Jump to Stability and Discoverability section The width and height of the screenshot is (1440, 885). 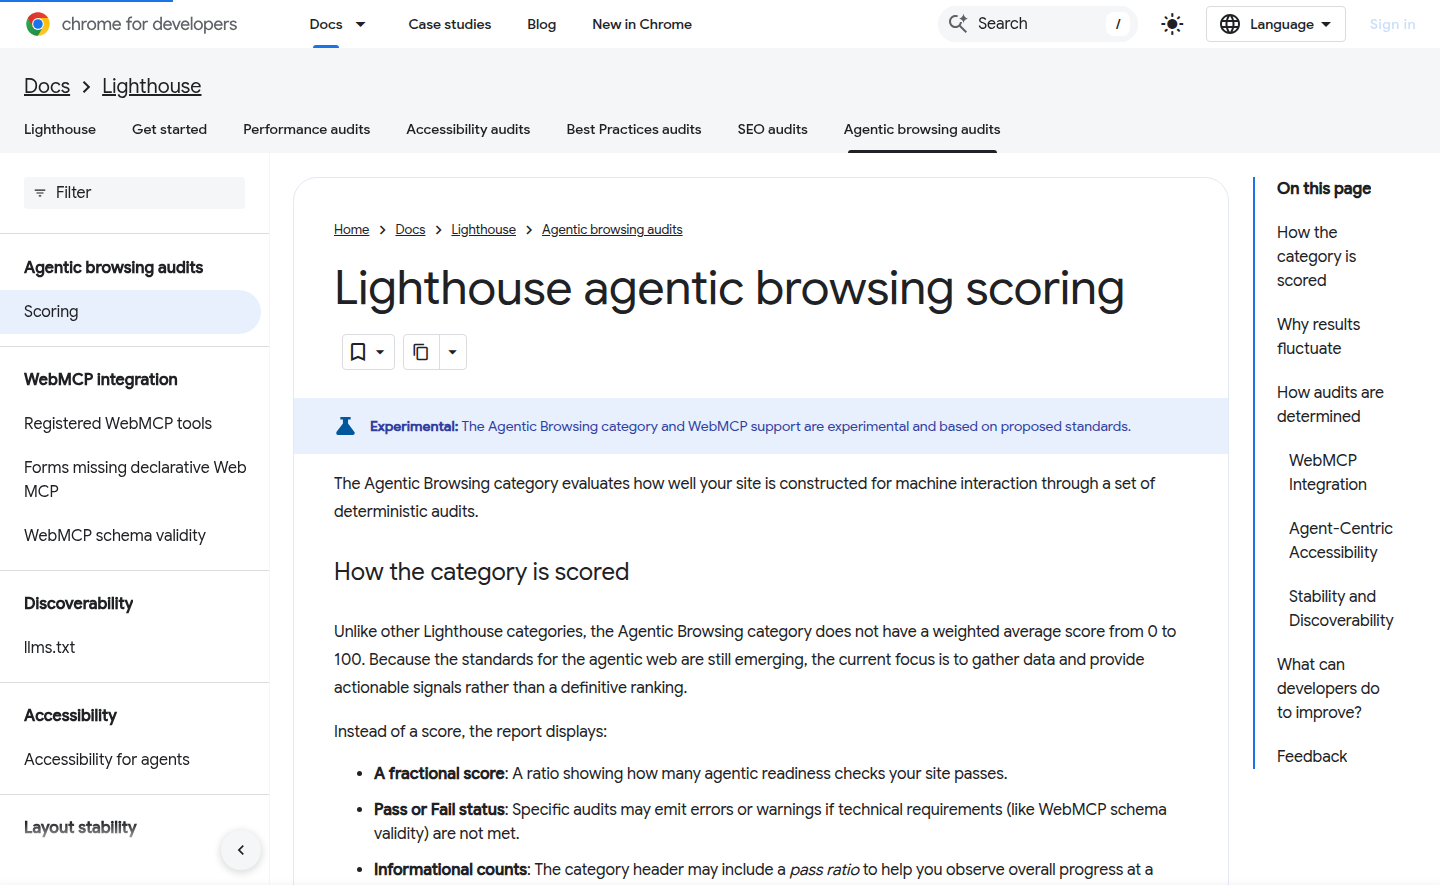(1340, 608)
